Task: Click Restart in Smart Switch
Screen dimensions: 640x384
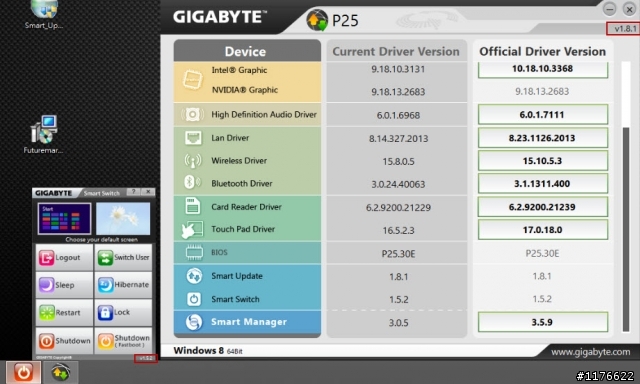Action: click(64, 313)
